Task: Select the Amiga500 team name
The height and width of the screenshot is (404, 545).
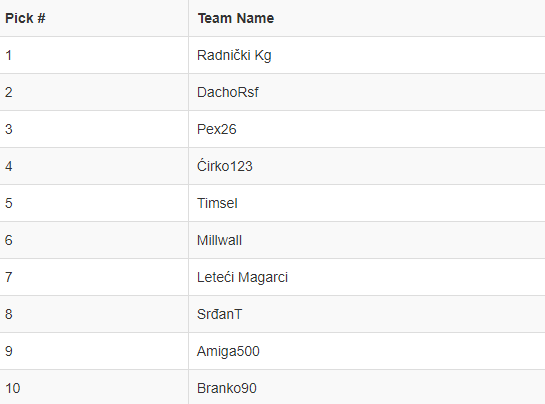Action: click(x=228, y=352)
